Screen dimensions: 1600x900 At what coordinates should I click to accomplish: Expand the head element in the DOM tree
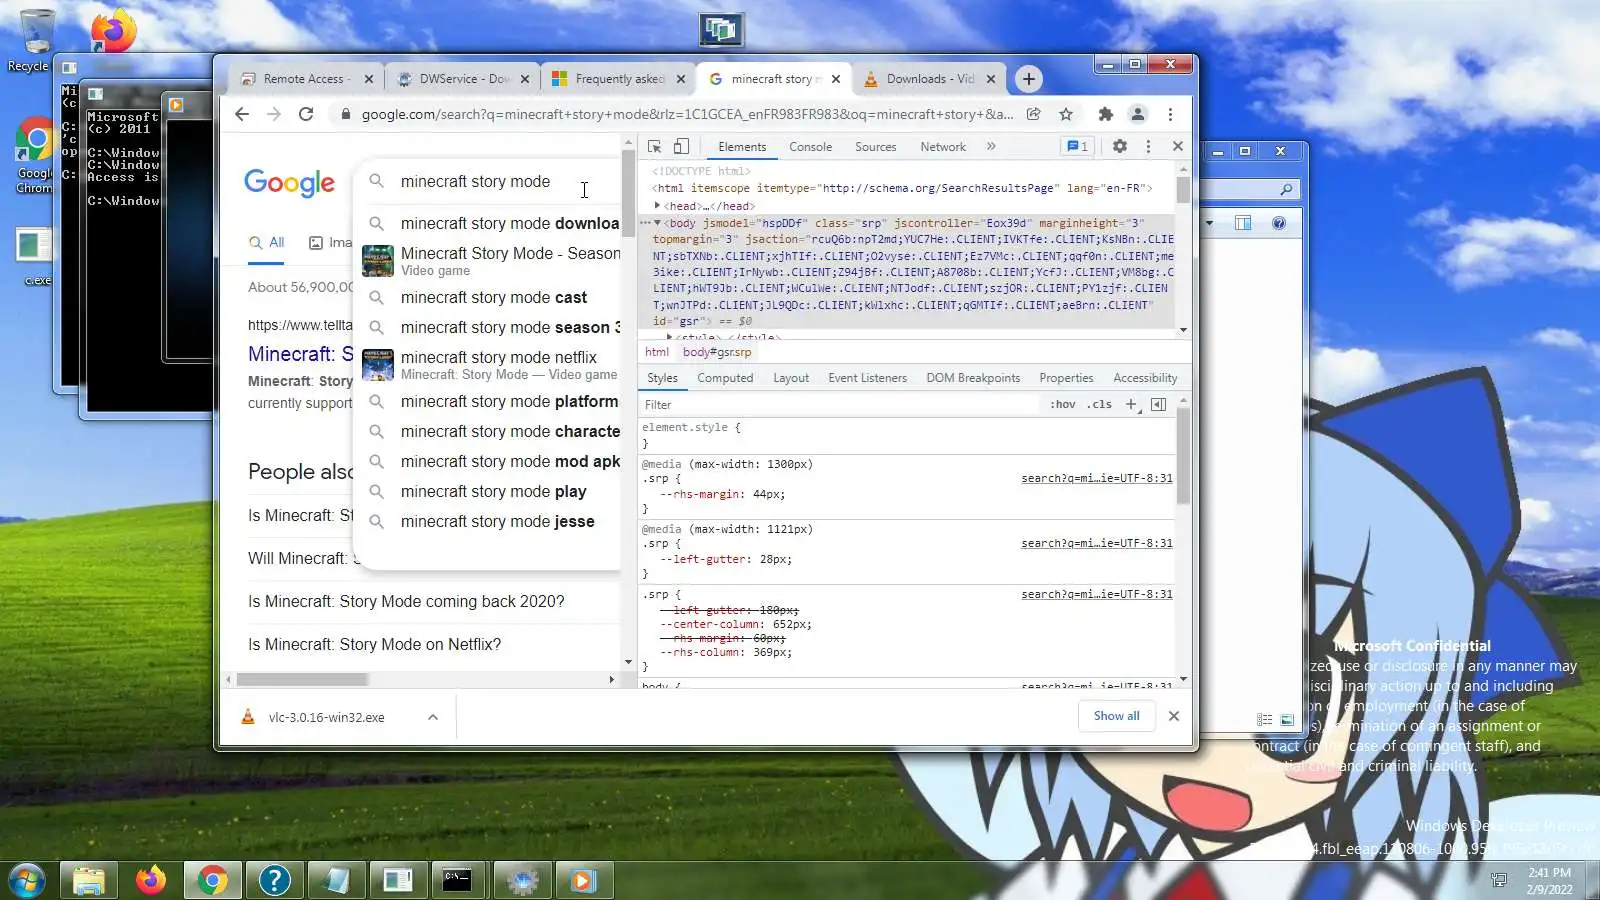click(x=657, y=205)
